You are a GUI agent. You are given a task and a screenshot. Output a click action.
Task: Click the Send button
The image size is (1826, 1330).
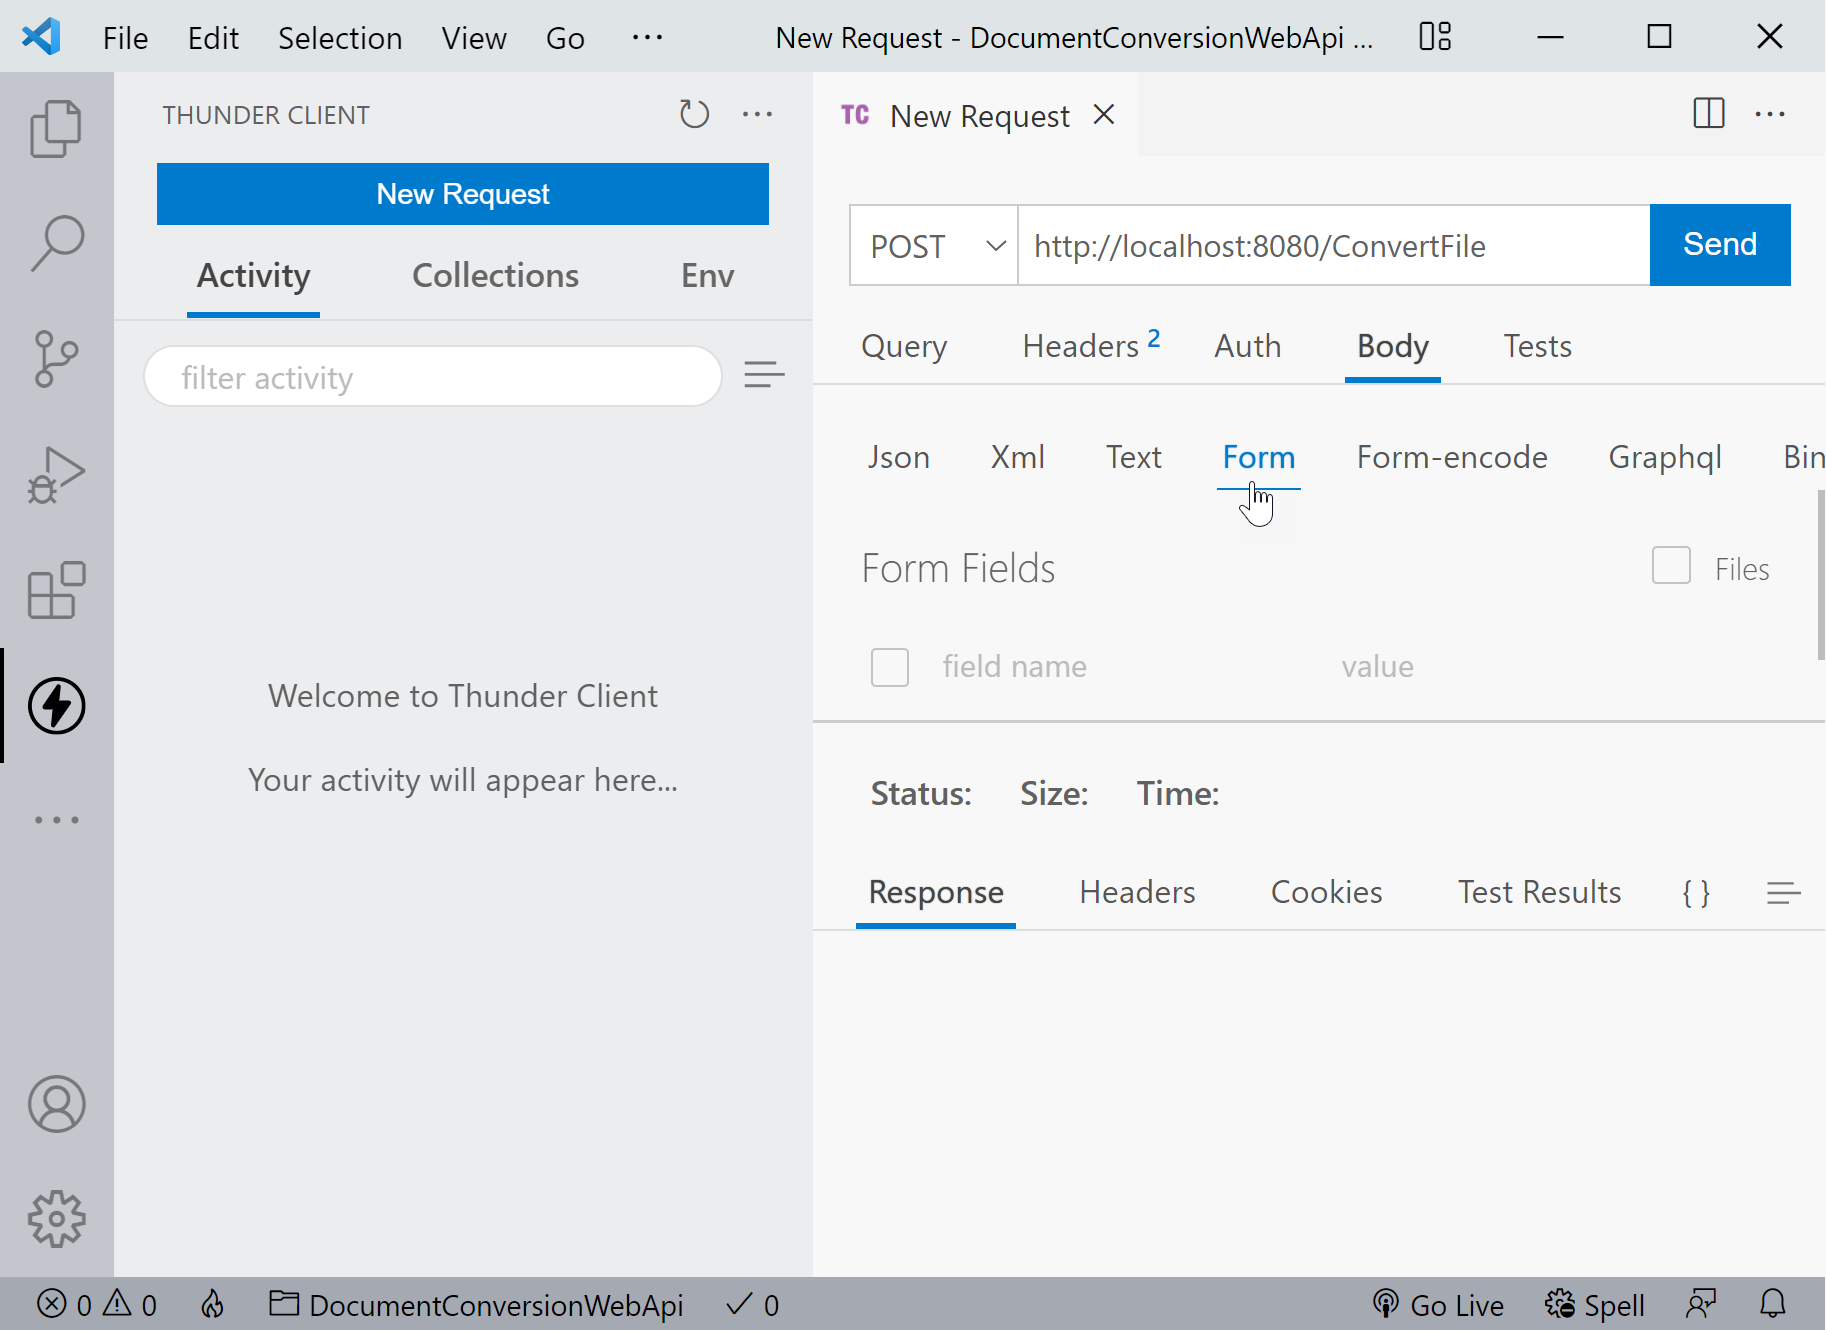[1719, 245]
